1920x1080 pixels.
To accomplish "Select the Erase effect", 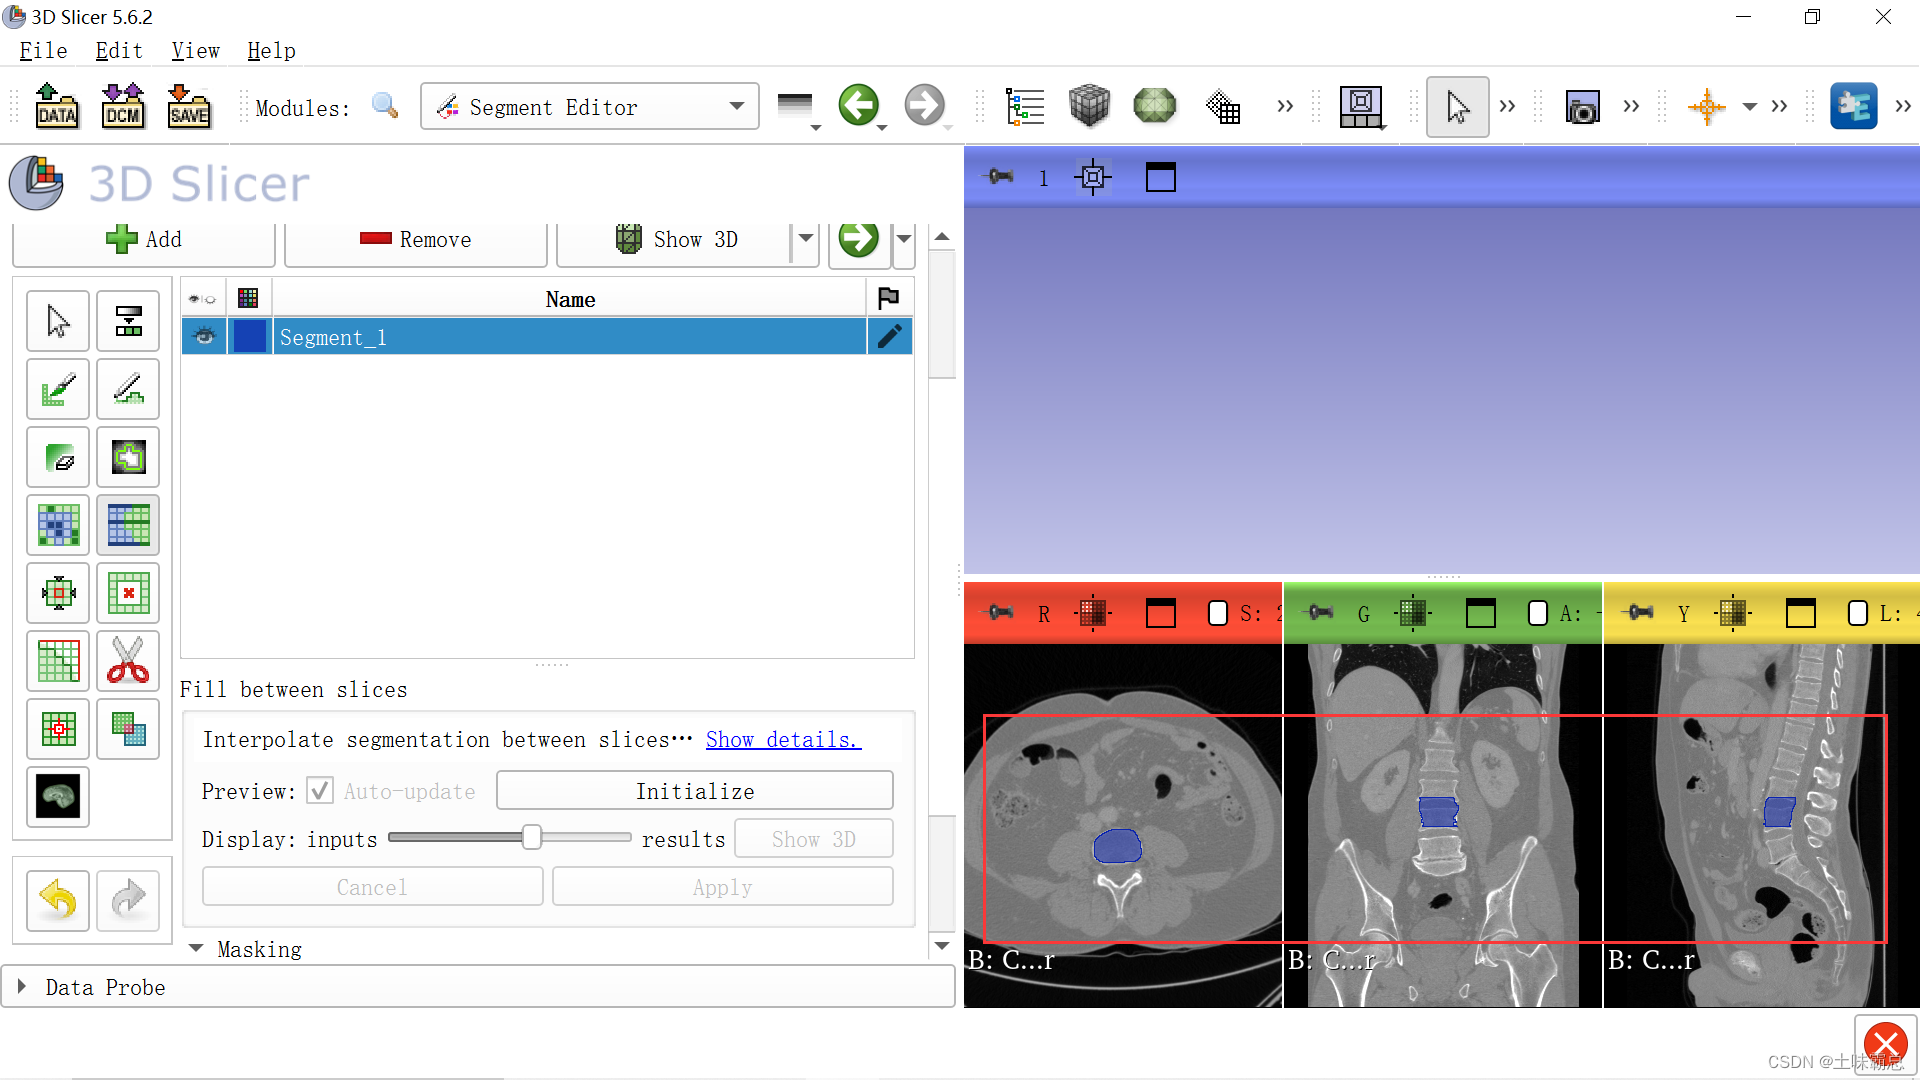I will coord(57,457).
